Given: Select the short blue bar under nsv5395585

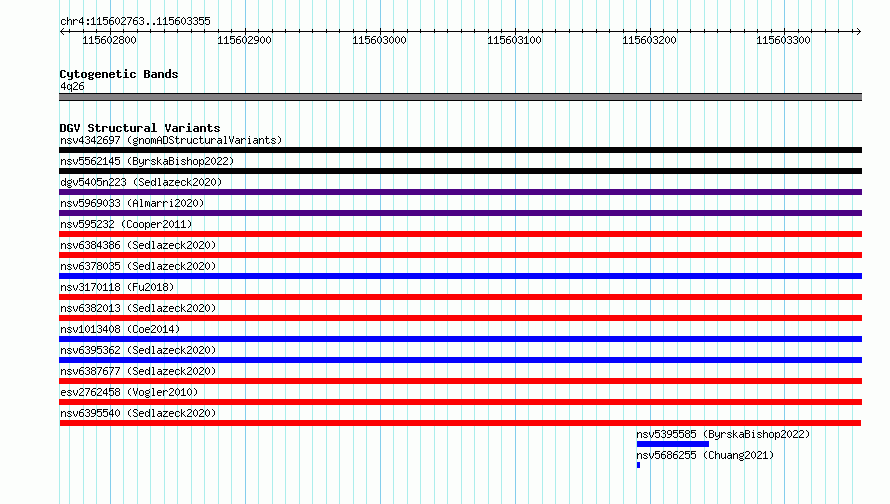Looking at the screenshot, I should (x=673, y=444).
